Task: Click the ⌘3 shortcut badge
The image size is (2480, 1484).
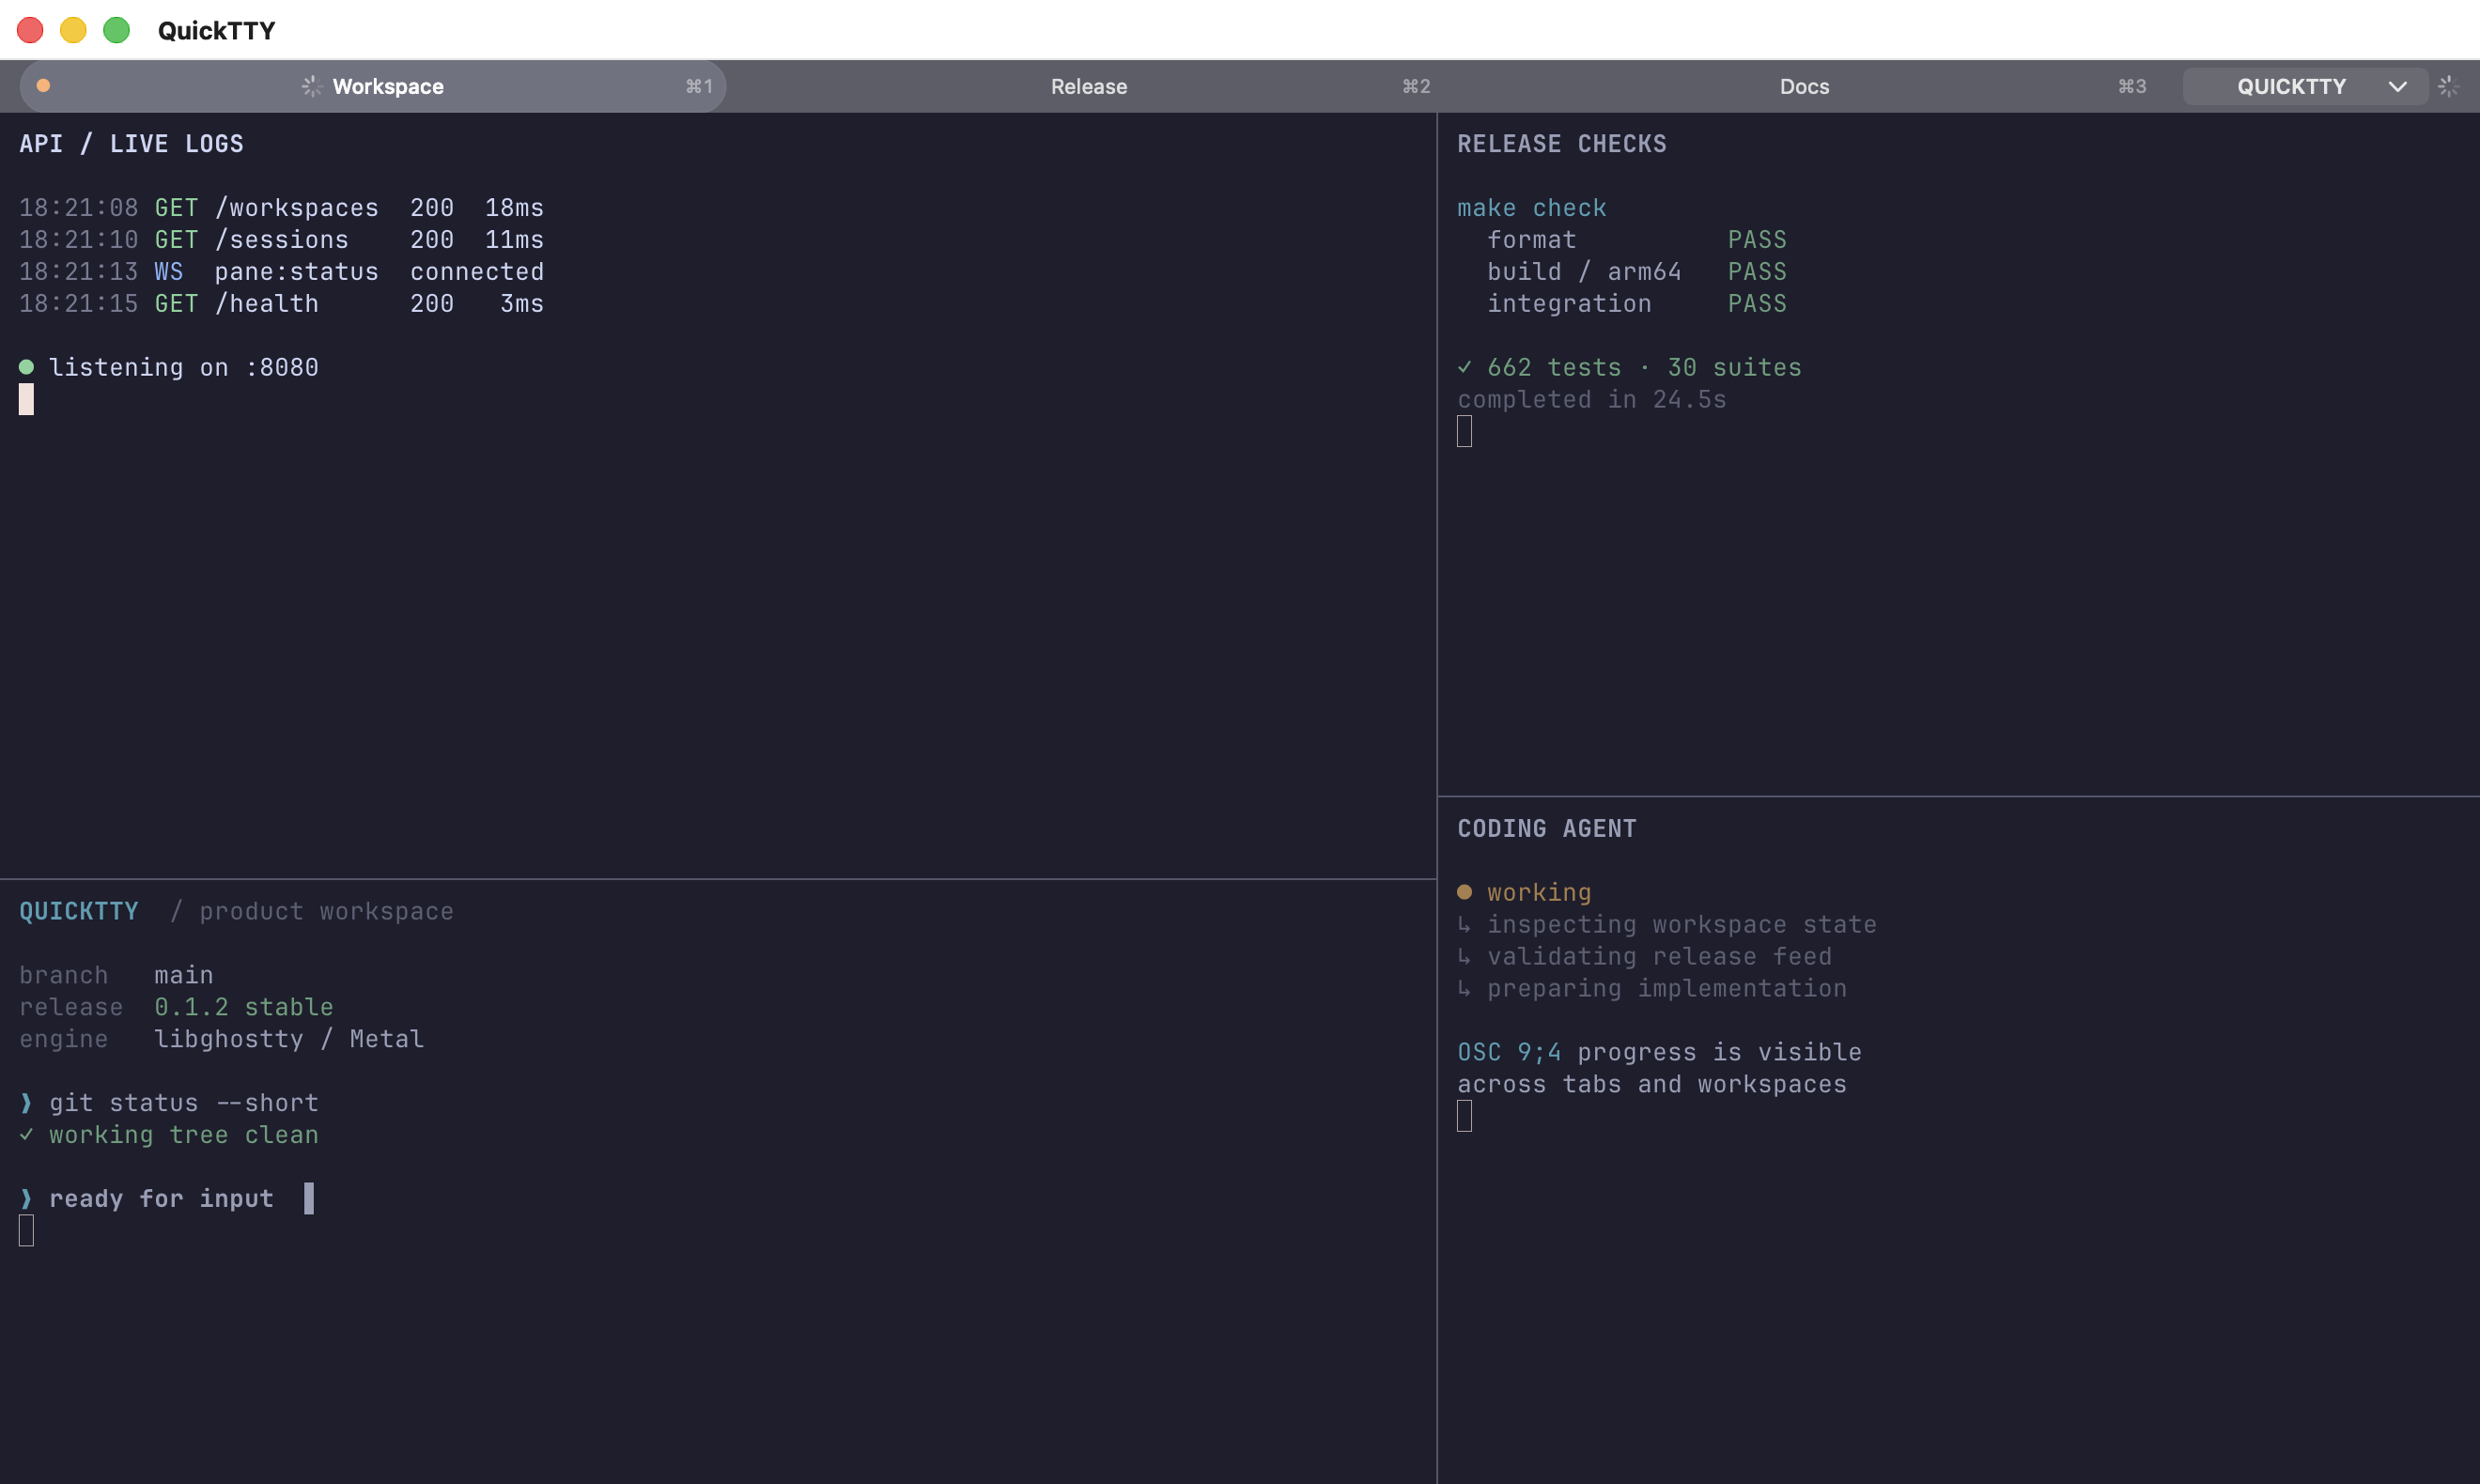Action: click(2132, 87)
